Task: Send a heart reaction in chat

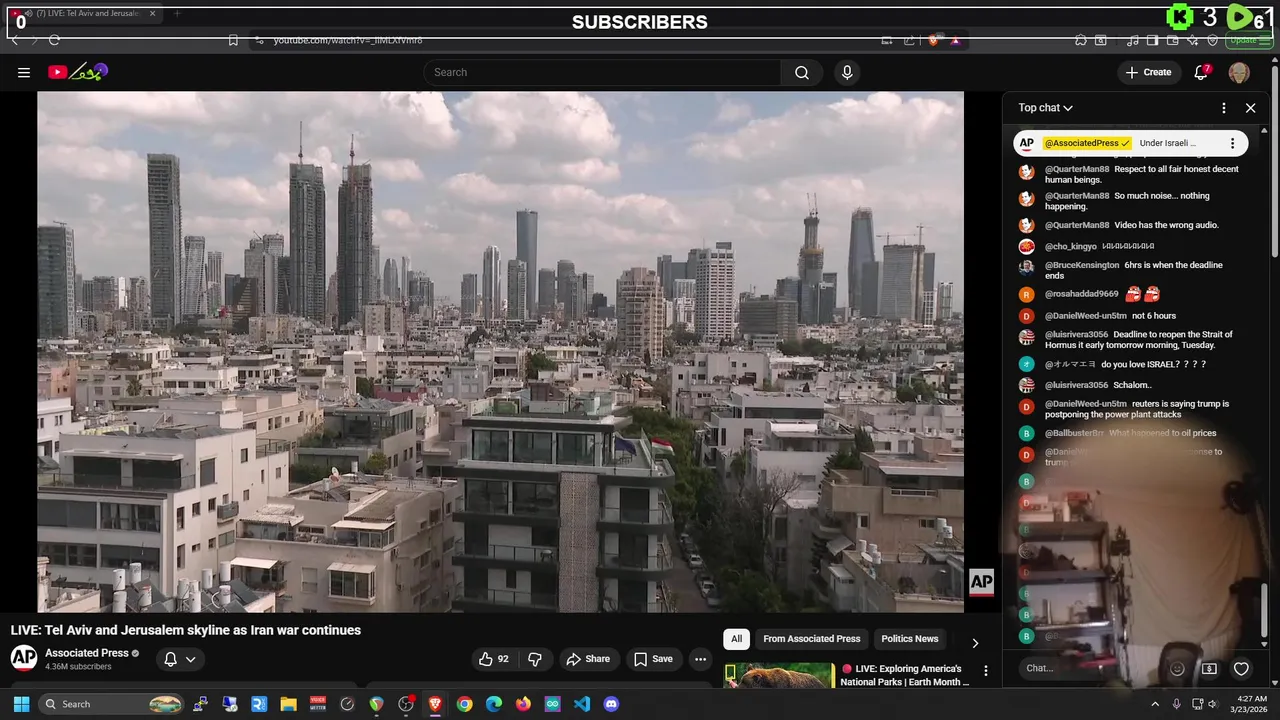Action: point(1241,668)
